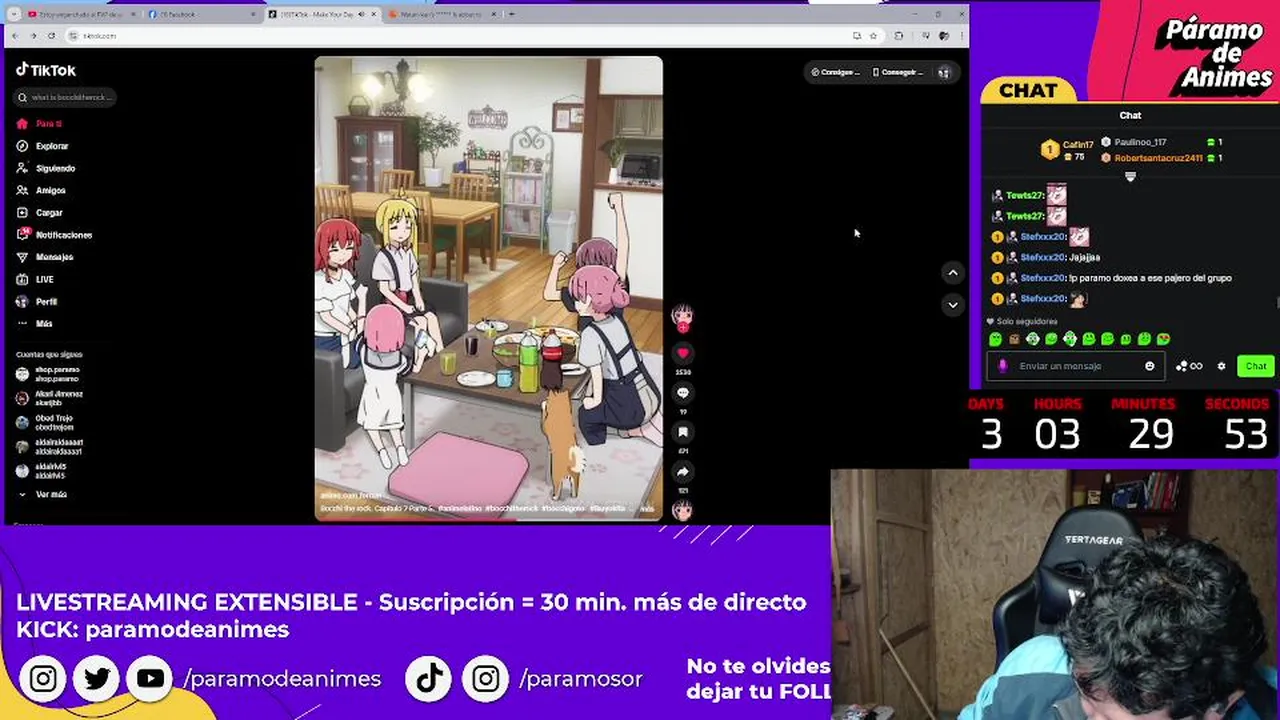Go to the Siguiendo feed
This screenshot has height=720, width=1280.
(46, 168)
